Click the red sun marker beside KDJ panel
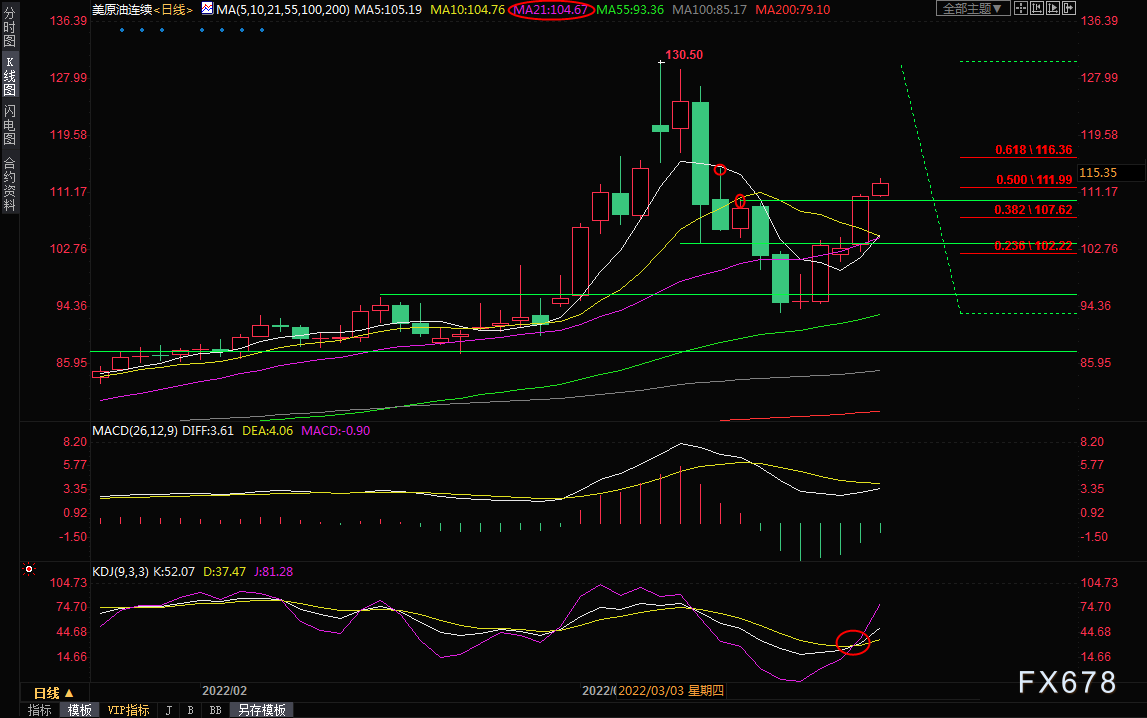1147x718 pixels. (29, 569)
